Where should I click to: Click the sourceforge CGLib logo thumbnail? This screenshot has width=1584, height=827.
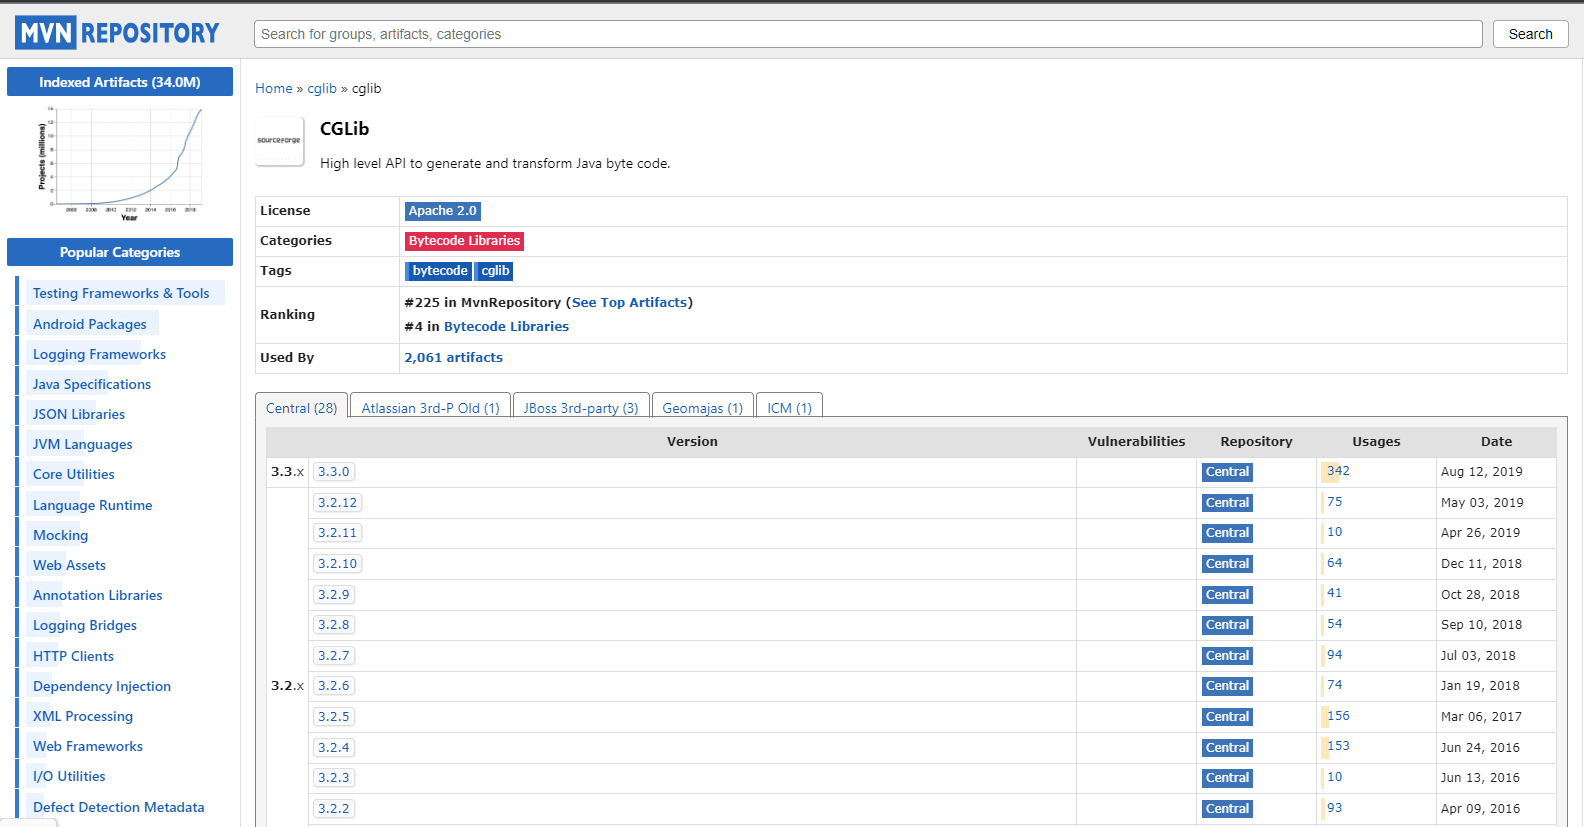[x=279, y=141]
